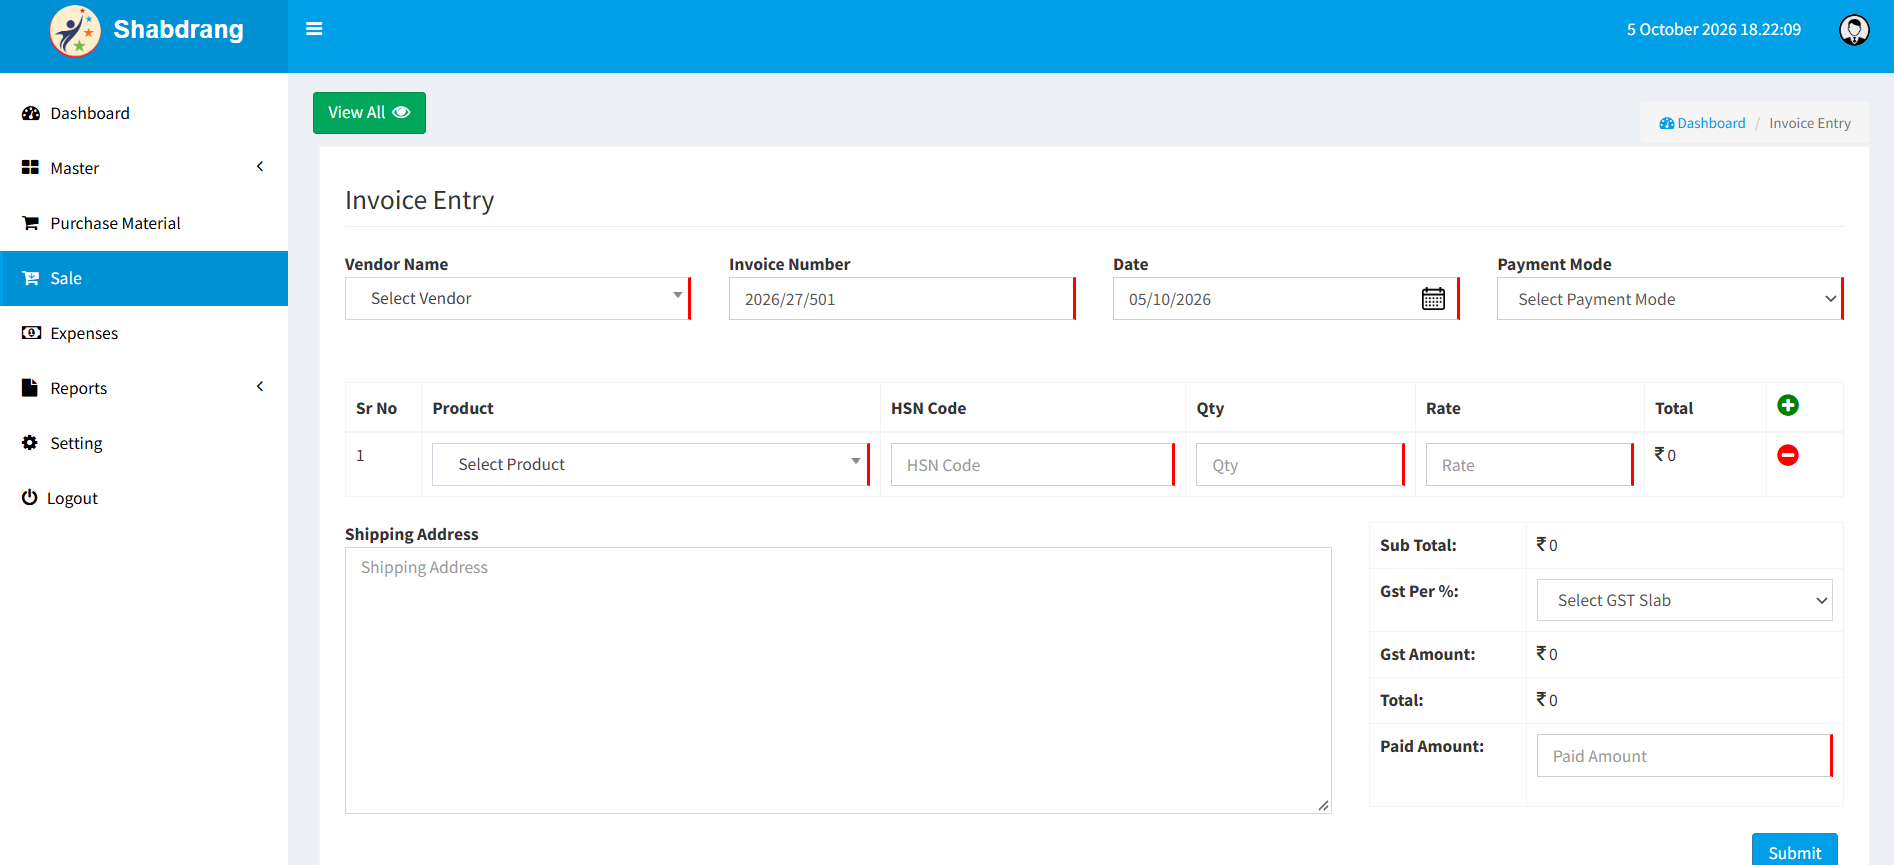
Task: Click the Reports file icon in sidebar
Action: [x=30, y=388]
